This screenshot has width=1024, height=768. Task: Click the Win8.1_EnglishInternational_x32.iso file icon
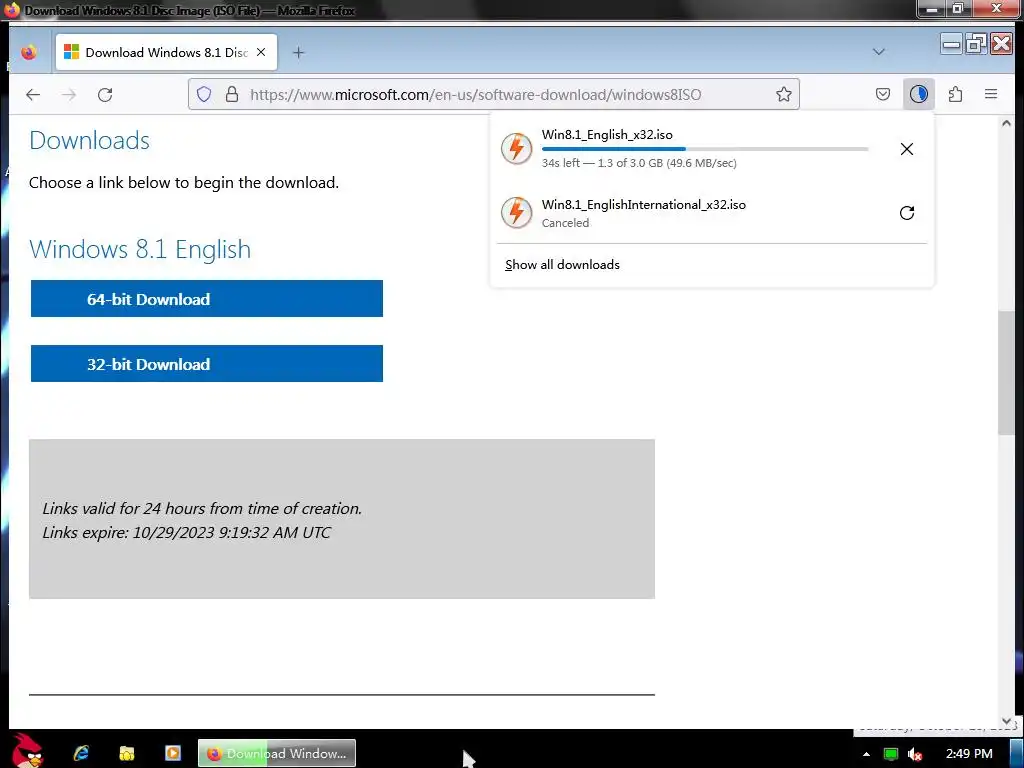tap(517, 213)
